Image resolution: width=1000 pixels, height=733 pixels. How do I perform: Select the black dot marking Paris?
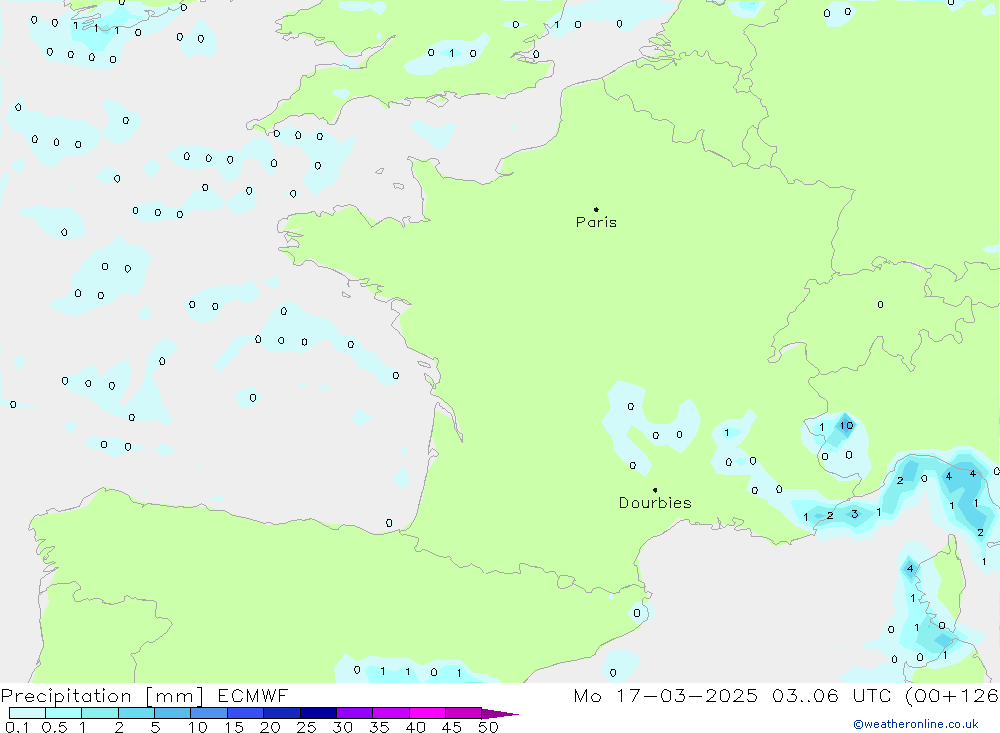point(596,209)
